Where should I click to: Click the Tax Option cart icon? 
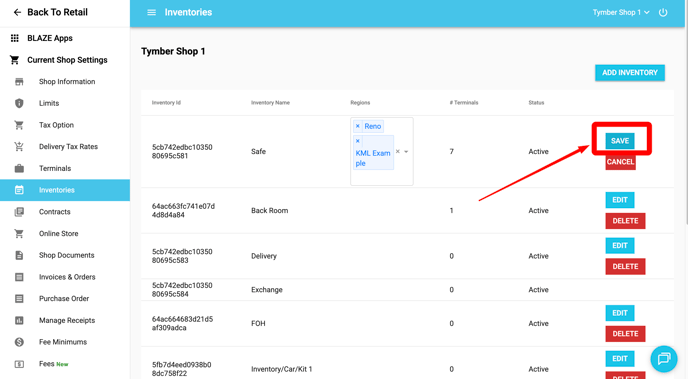pyautogui.click(x=19, y=125)
